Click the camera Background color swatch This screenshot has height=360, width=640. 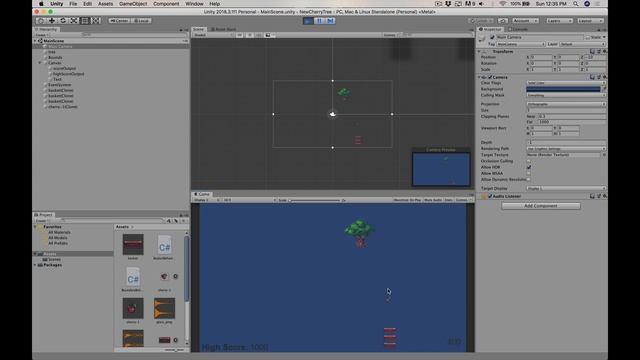(x=563, y=89)
